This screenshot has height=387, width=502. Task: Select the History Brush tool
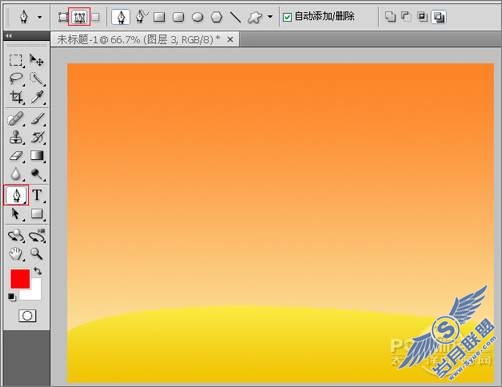coord(38,137)
